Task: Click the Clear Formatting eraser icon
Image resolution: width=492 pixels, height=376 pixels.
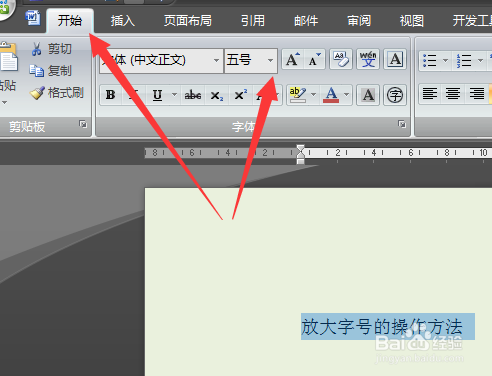Action: (341, 60)
